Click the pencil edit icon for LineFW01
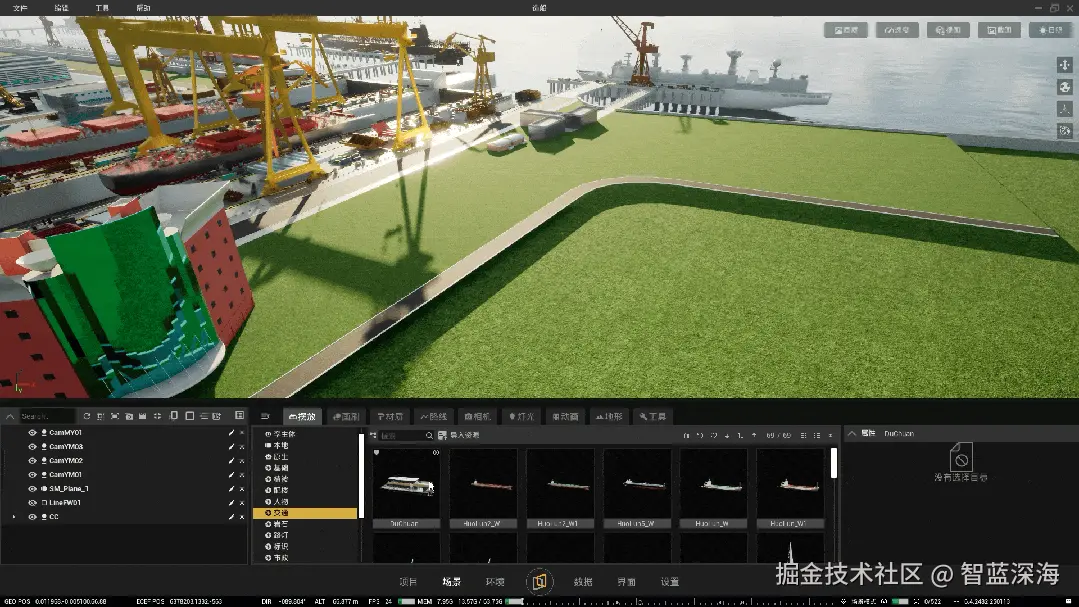This screenshot has width=1079, height=607. [231, 503]
